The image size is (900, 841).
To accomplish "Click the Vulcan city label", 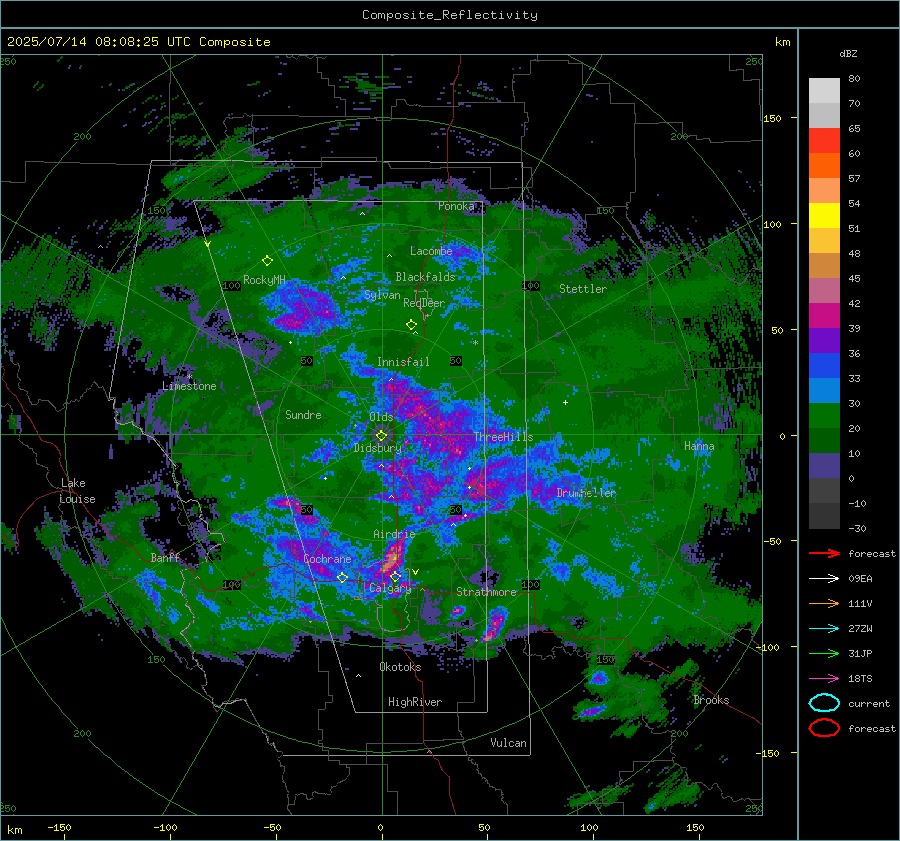I will click(508, 743).
